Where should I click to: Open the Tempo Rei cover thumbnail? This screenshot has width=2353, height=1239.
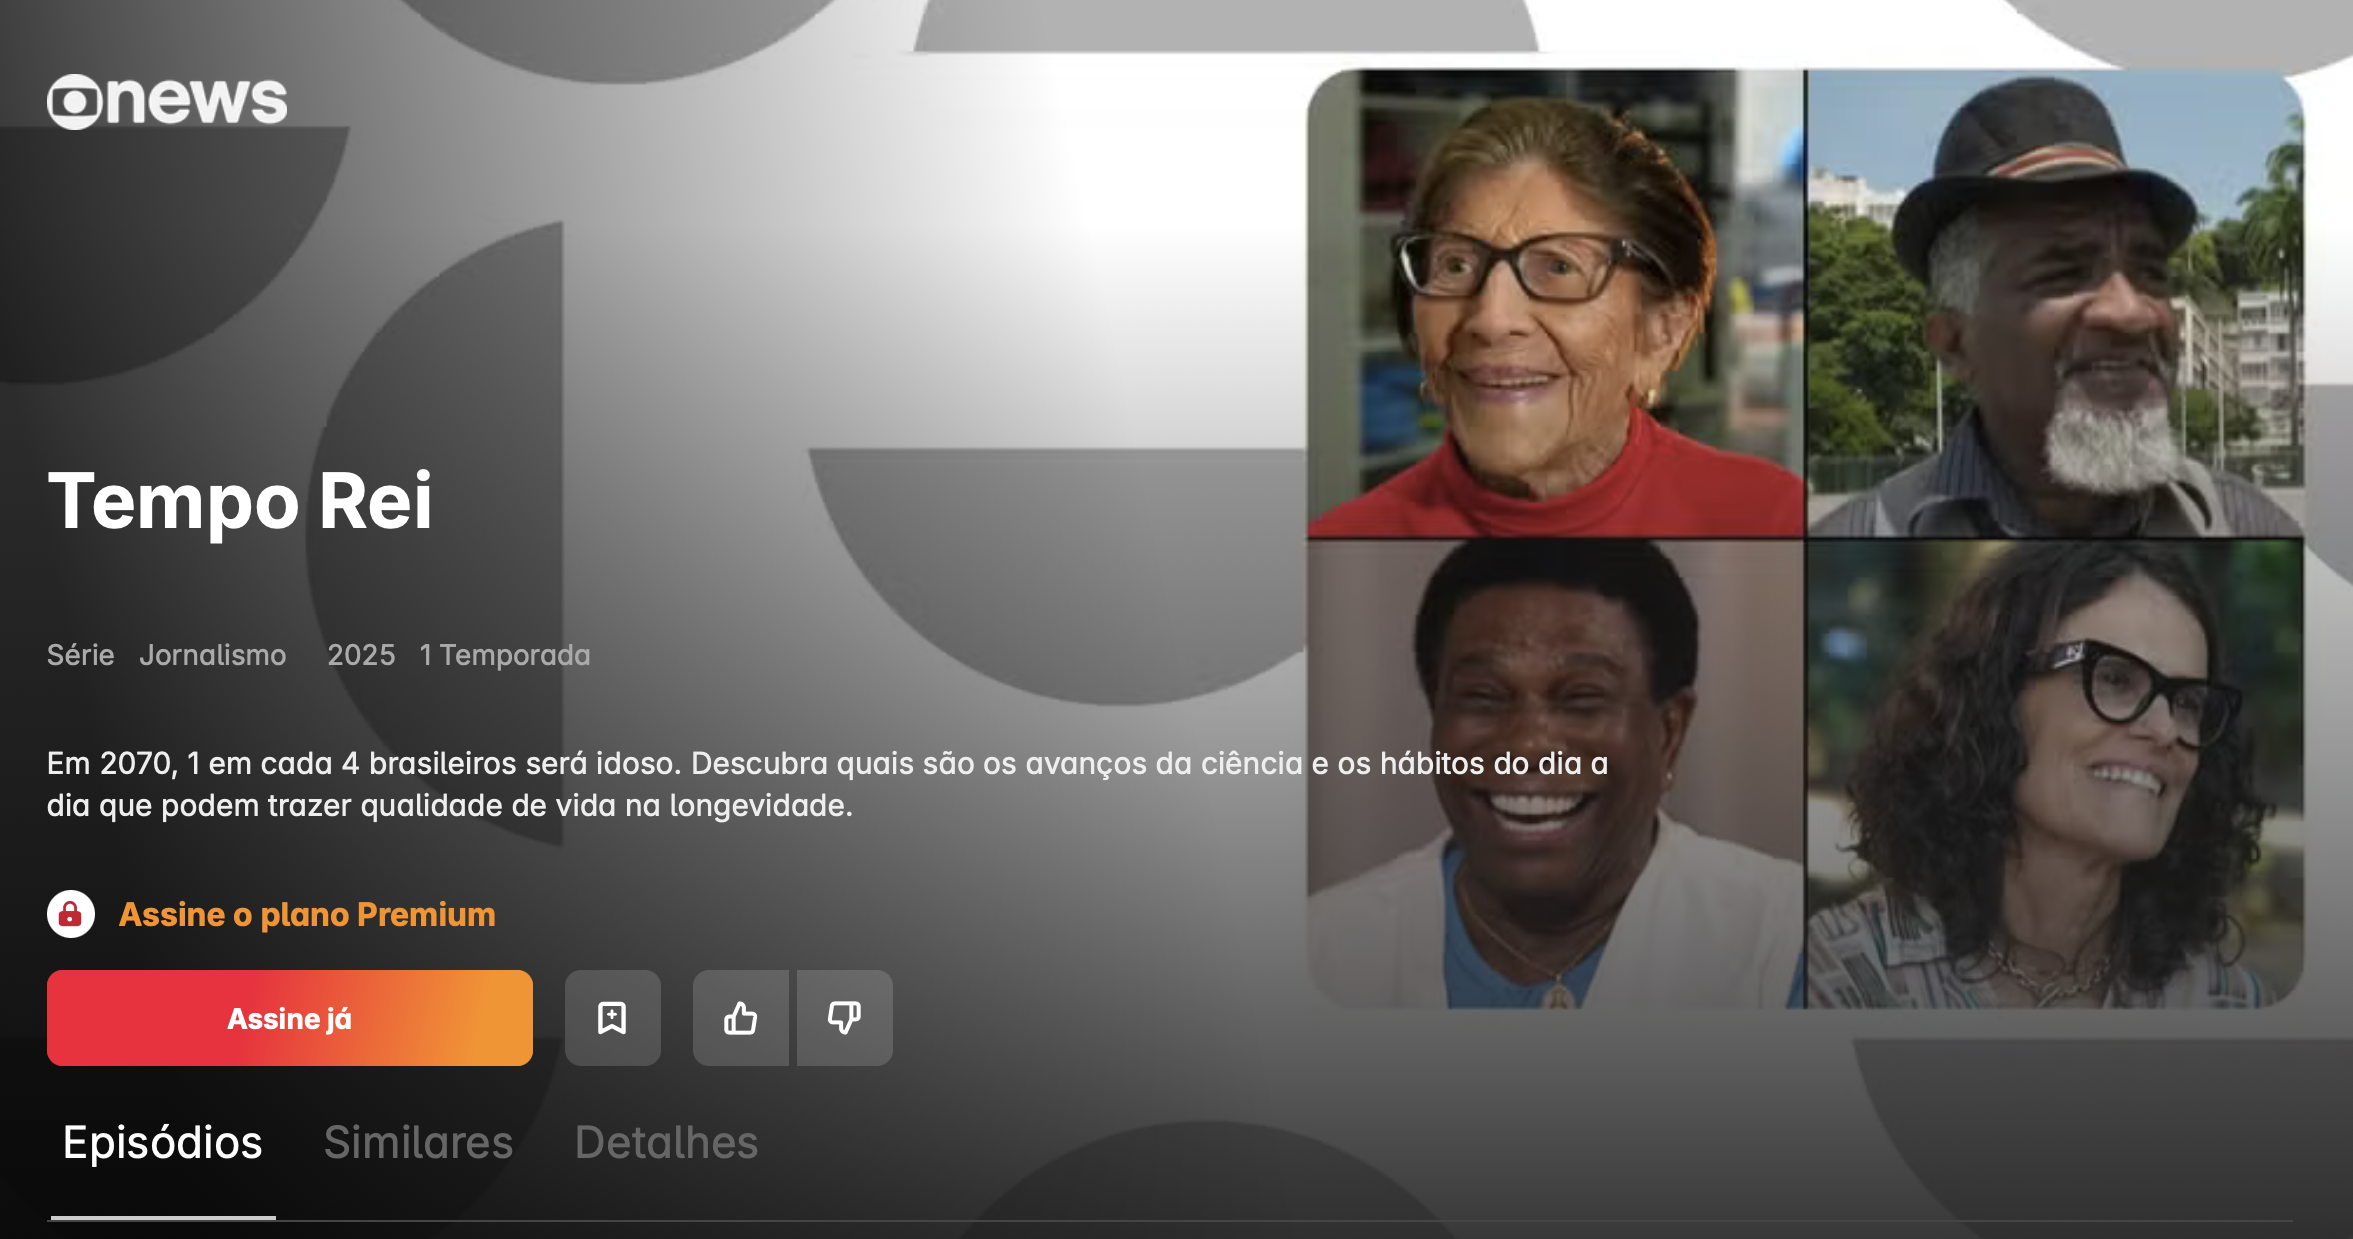[x=1805, y=538]
